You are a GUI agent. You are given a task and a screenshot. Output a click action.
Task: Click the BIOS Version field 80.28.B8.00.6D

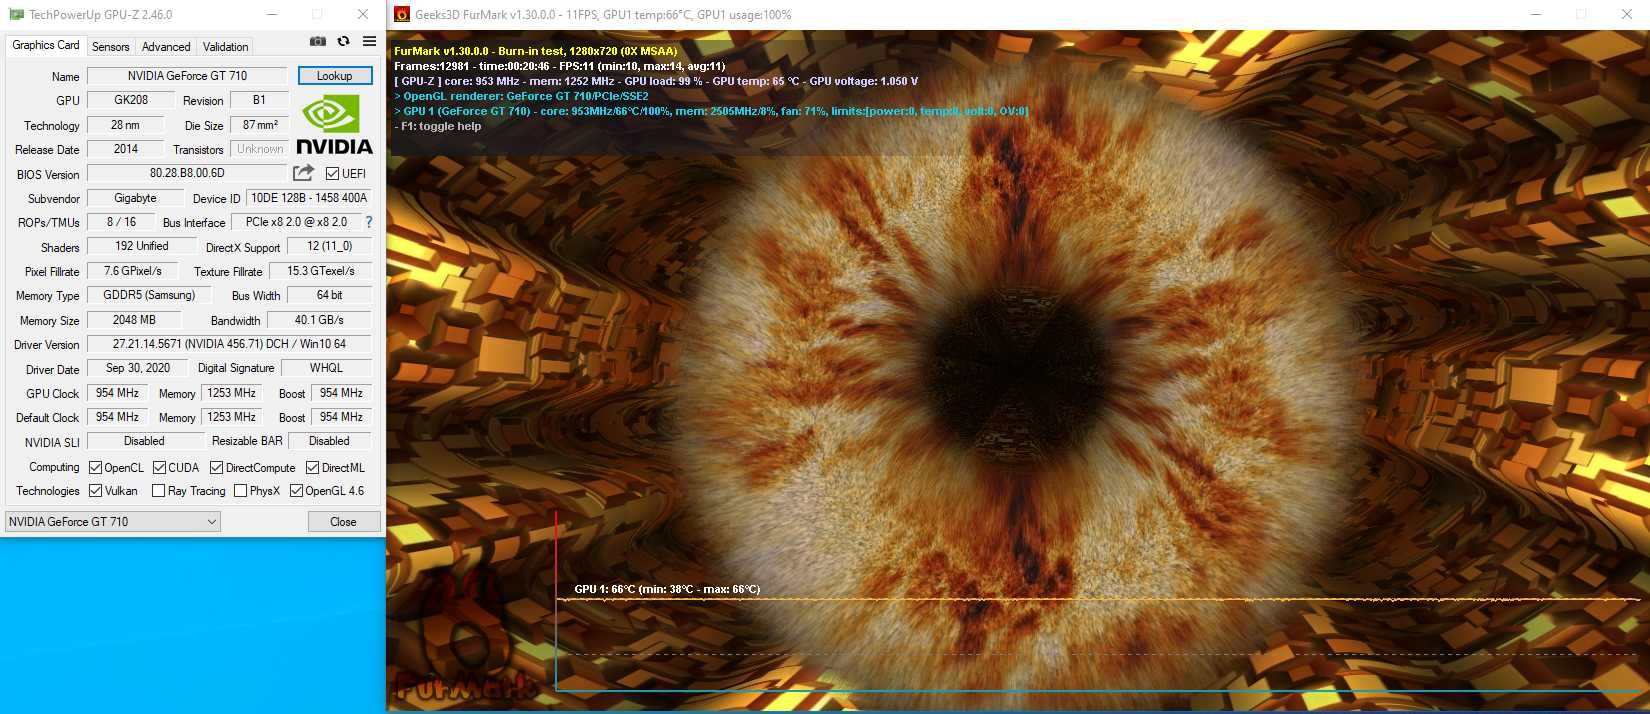coord(187,173)
